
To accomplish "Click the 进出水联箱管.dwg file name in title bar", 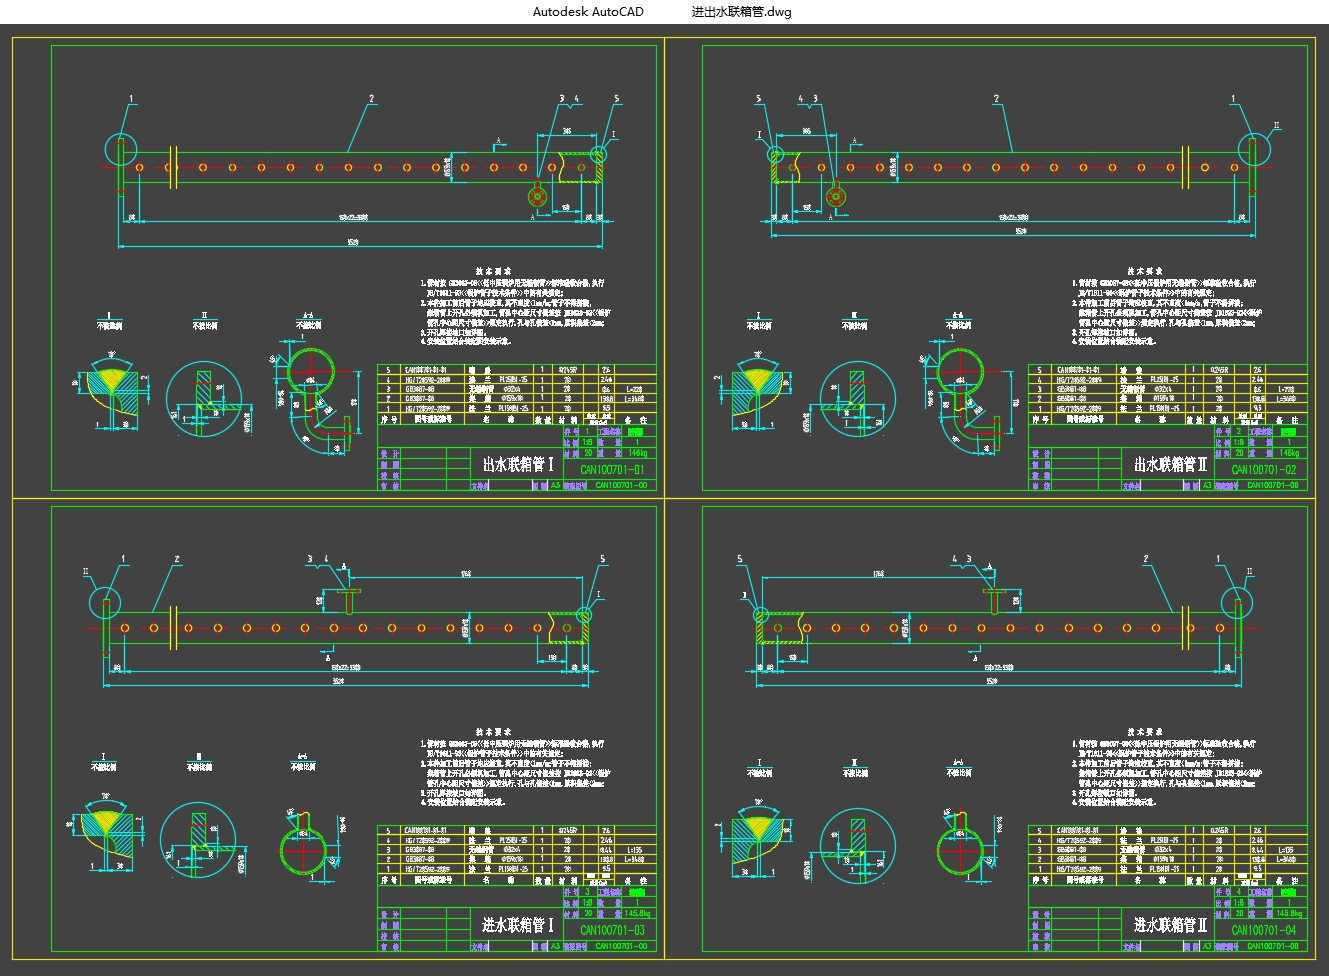I will point(741,12).
